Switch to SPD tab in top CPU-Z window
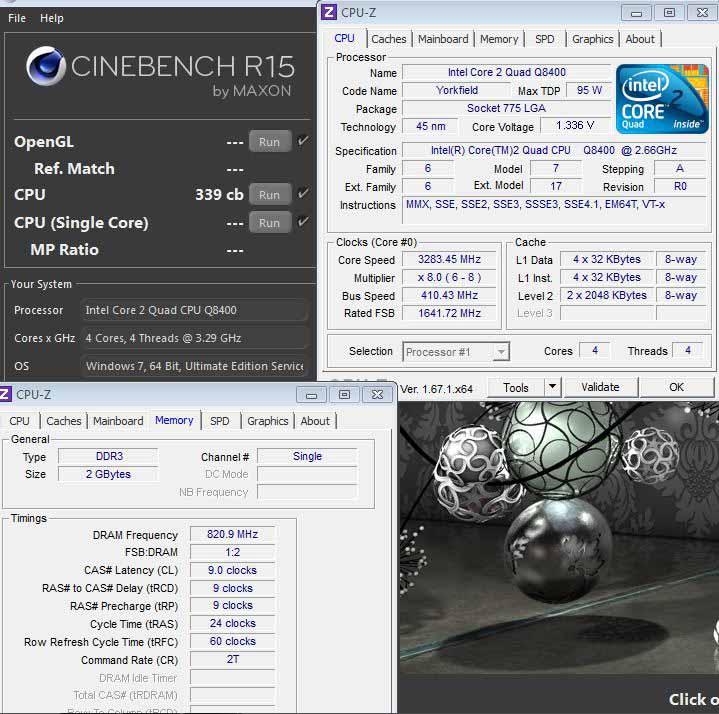This screenshot has height=714, width=719. pos(544,39)
